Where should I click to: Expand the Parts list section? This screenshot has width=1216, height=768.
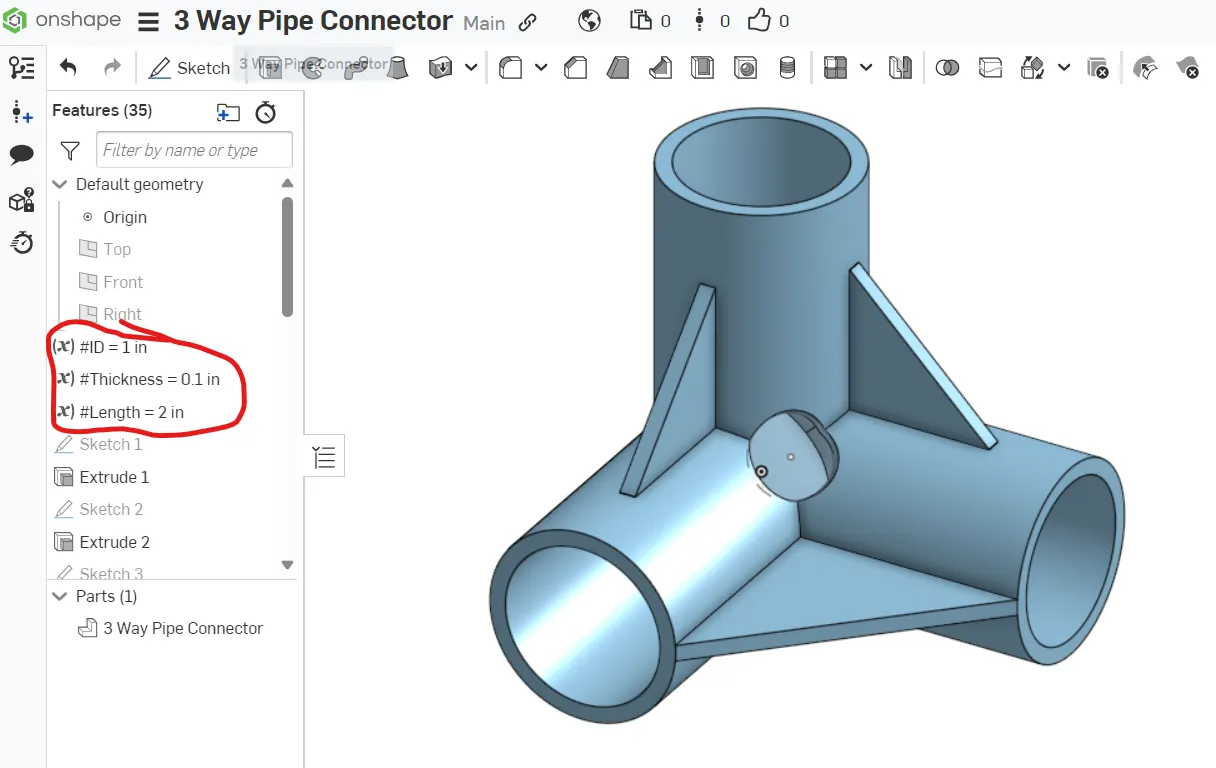coord(59,595)
